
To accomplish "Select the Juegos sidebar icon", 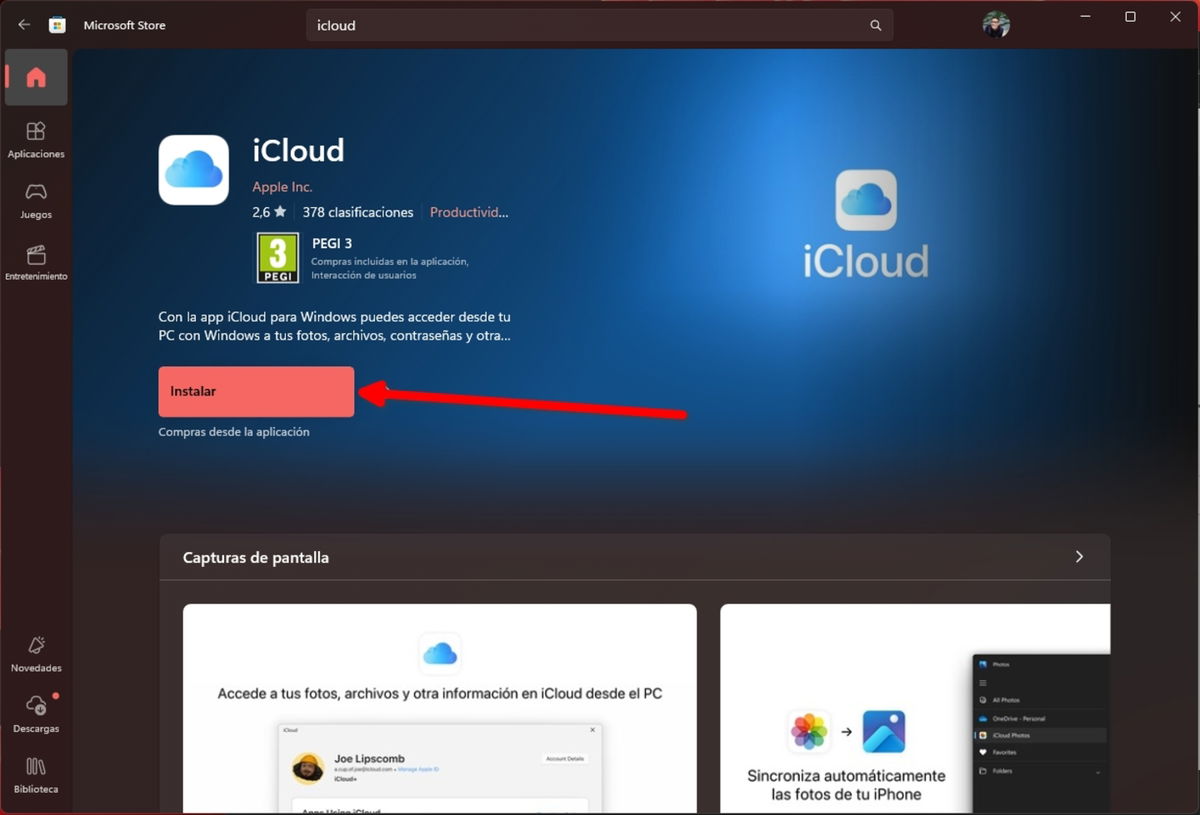I will (36, 200).
